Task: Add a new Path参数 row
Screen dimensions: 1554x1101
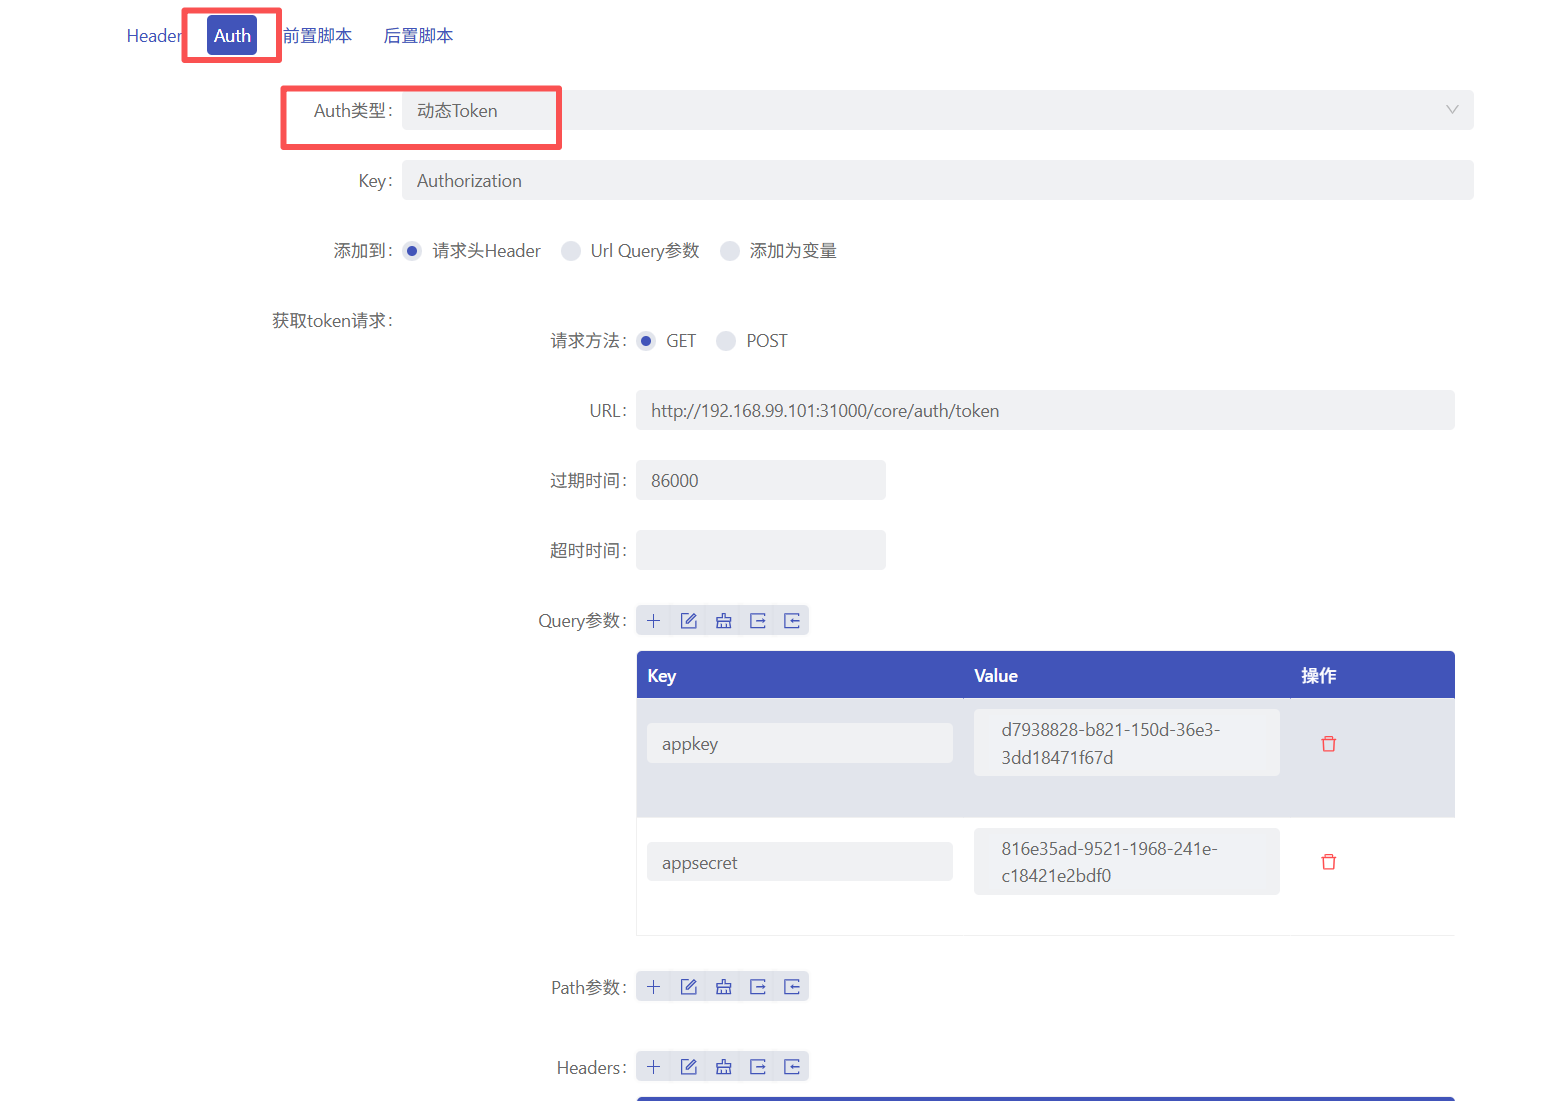Action: [x=653, y=987]
